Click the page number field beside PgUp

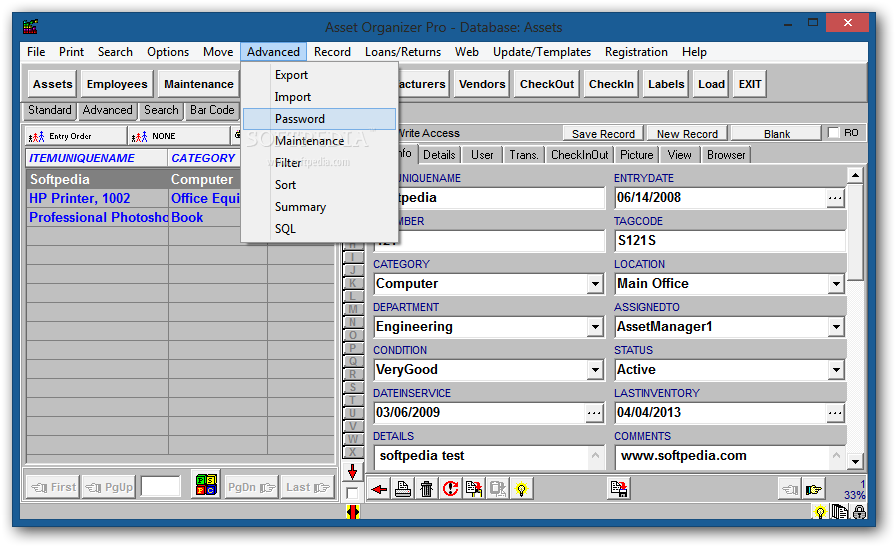tap(161, 488)
